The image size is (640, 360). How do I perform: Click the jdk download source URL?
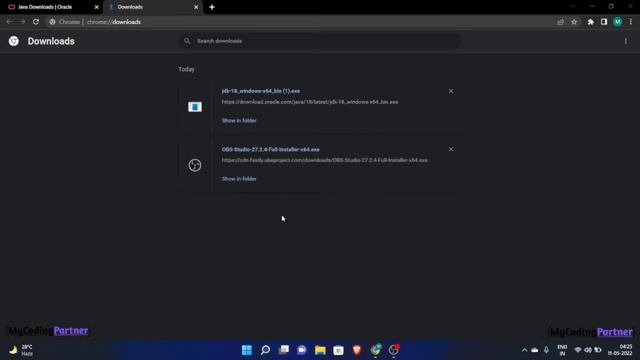[x=310, y=102]
